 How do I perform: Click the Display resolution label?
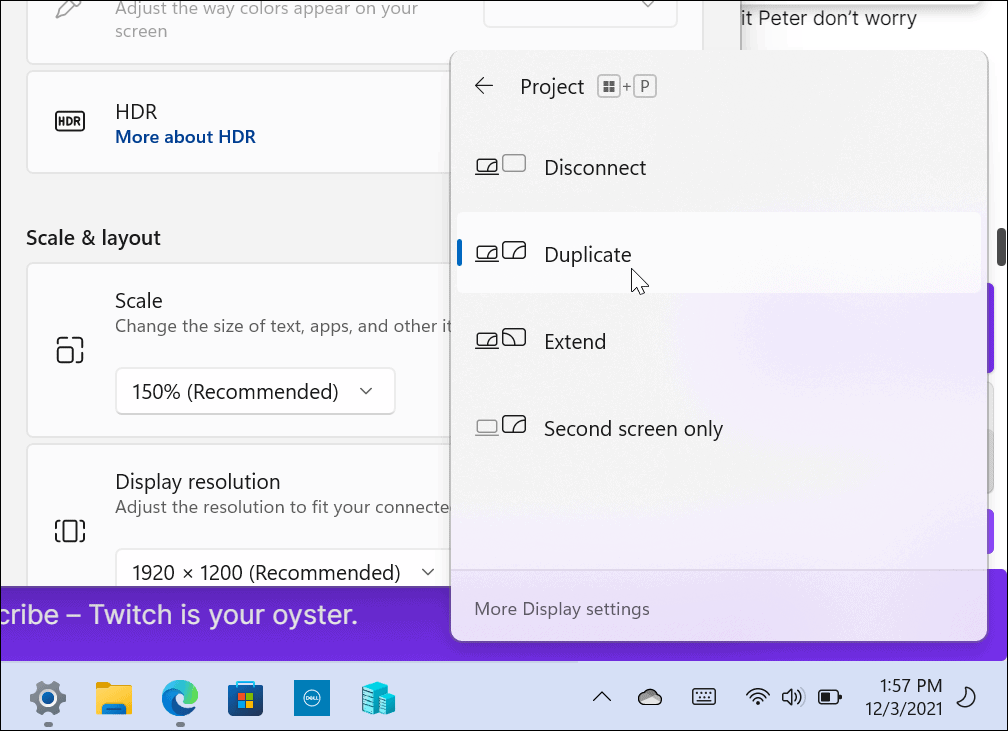click(198, 482)
